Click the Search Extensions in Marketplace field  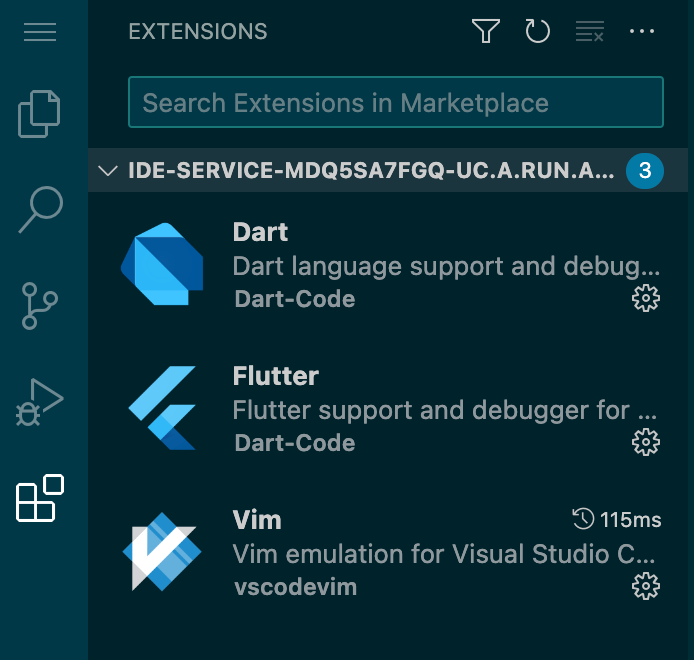[396, 102]
